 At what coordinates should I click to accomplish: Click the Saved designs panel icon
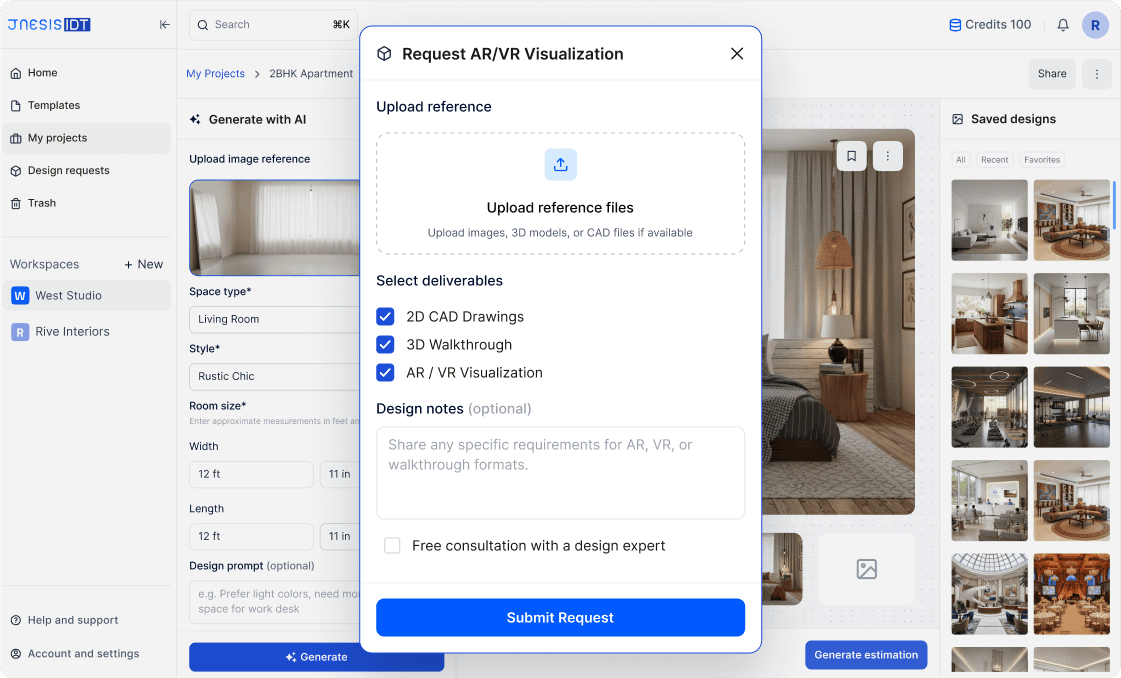(957, 119)
